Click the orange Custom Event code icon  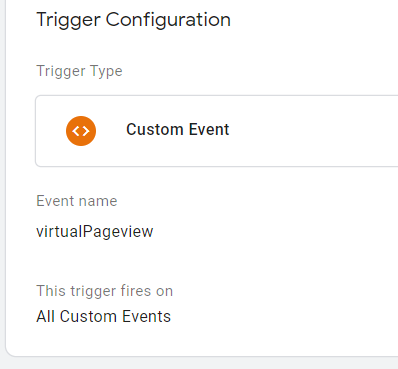pos(81,131)
